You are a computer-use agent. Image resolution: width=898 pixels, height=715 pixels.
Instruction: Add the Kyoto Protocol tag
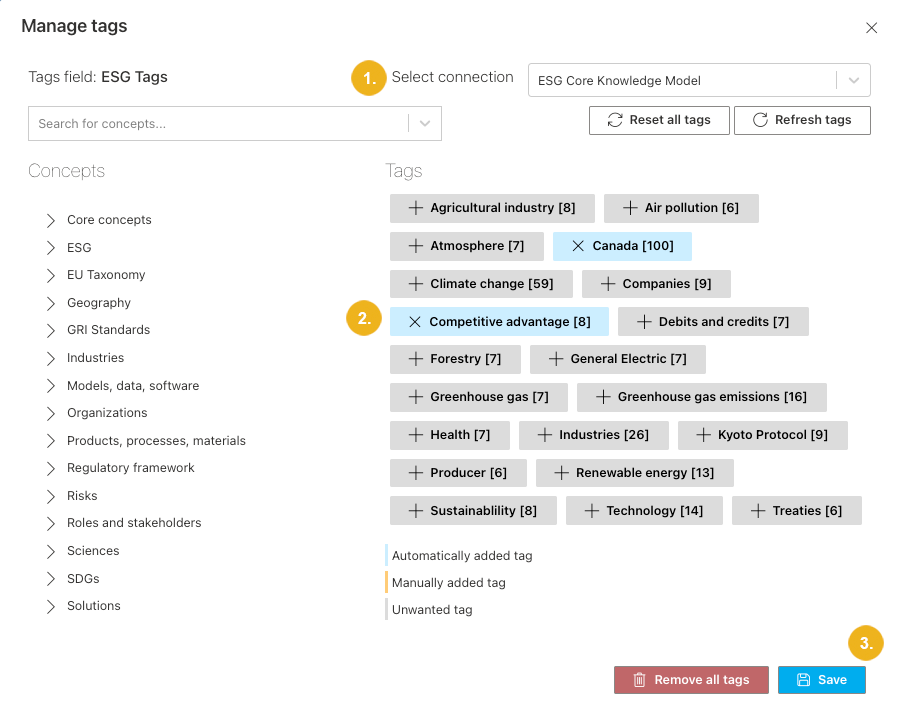click(703, 435)
